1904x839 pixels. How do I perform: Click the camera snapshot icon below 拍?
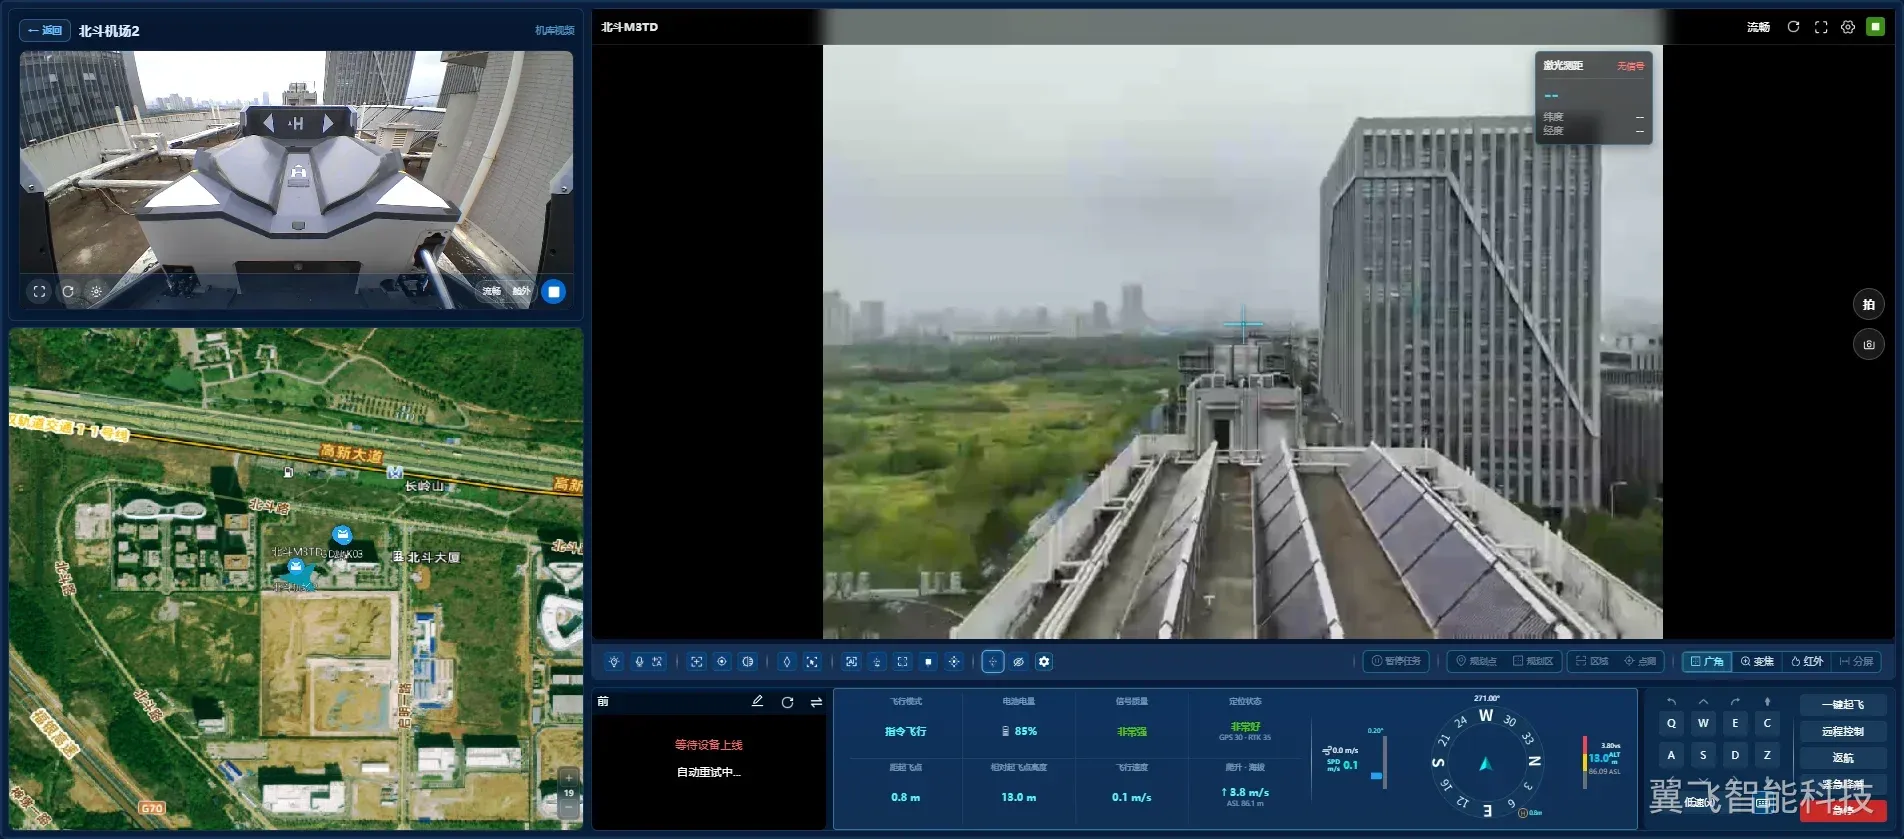click(1869, 345)
